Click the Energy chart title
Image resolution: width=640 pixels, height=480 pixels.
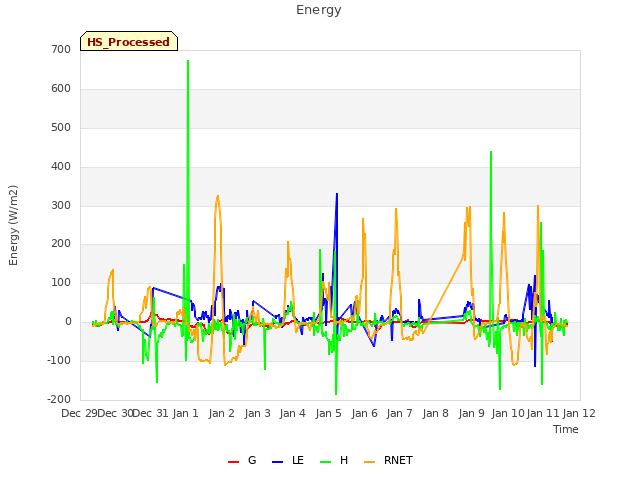(x=318, y=10)
